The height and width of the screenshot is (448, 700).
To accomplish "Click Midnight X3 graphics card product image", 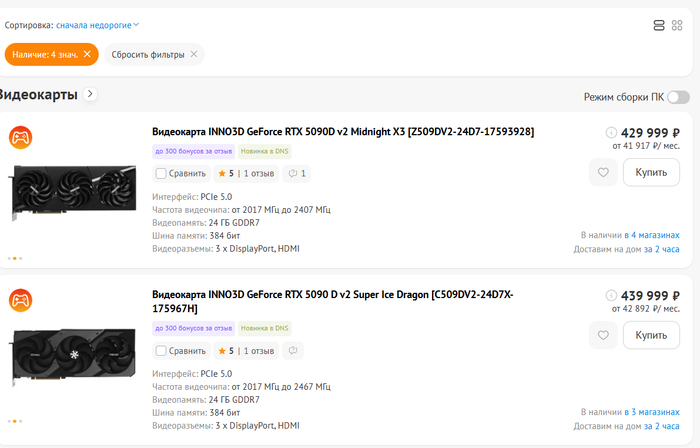I will click(x=74, y=192).
